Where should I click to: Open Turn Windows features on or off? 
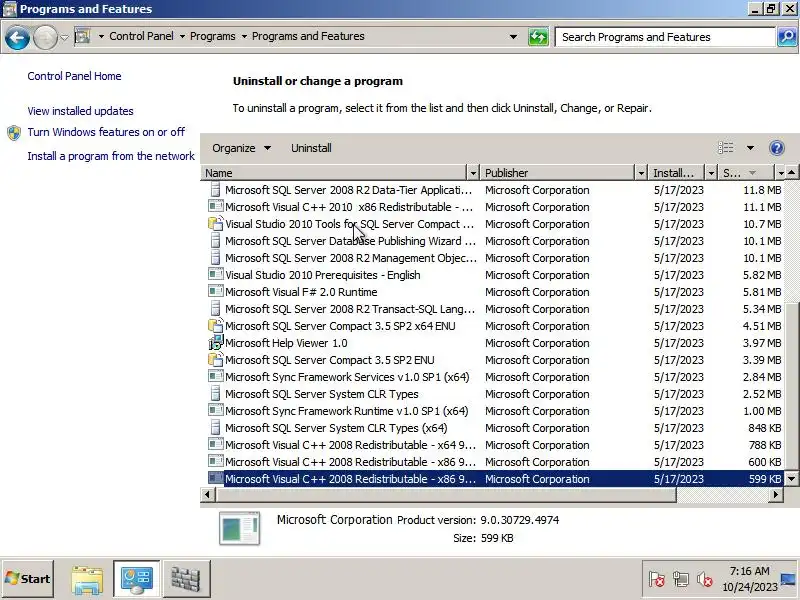pos(106,132)
